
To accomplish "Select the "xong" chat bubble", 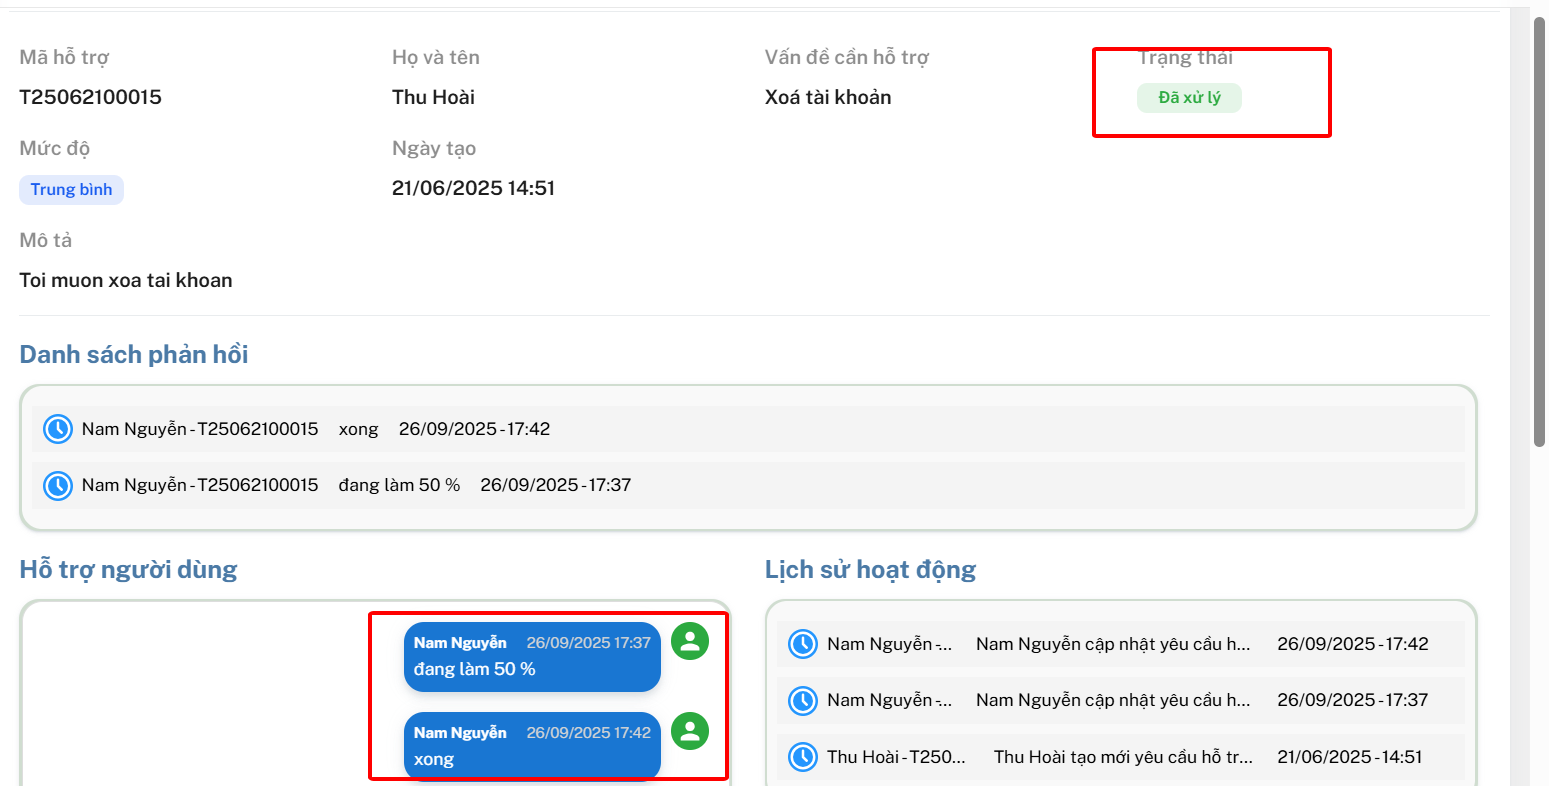I will tap(532, 746).
